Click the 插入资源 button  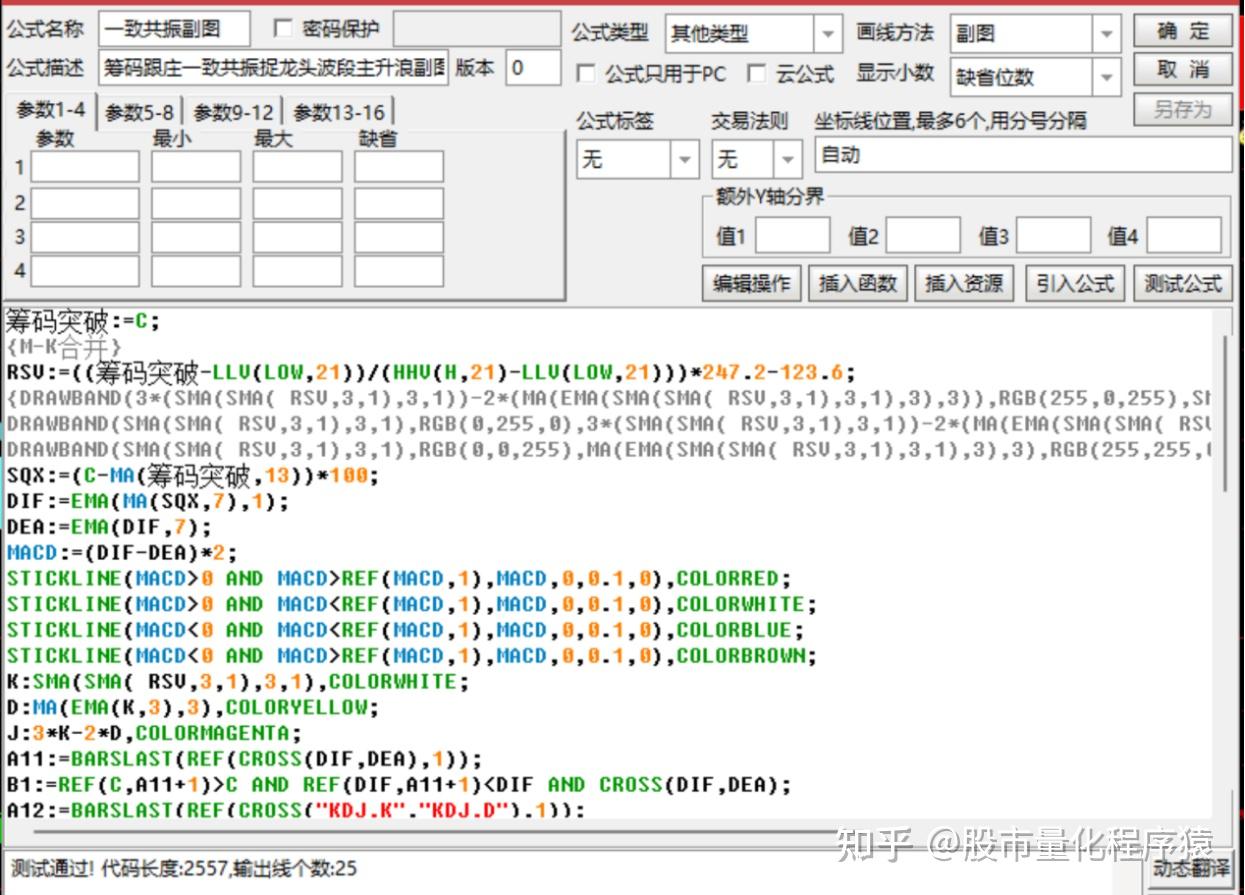(964, 284)
